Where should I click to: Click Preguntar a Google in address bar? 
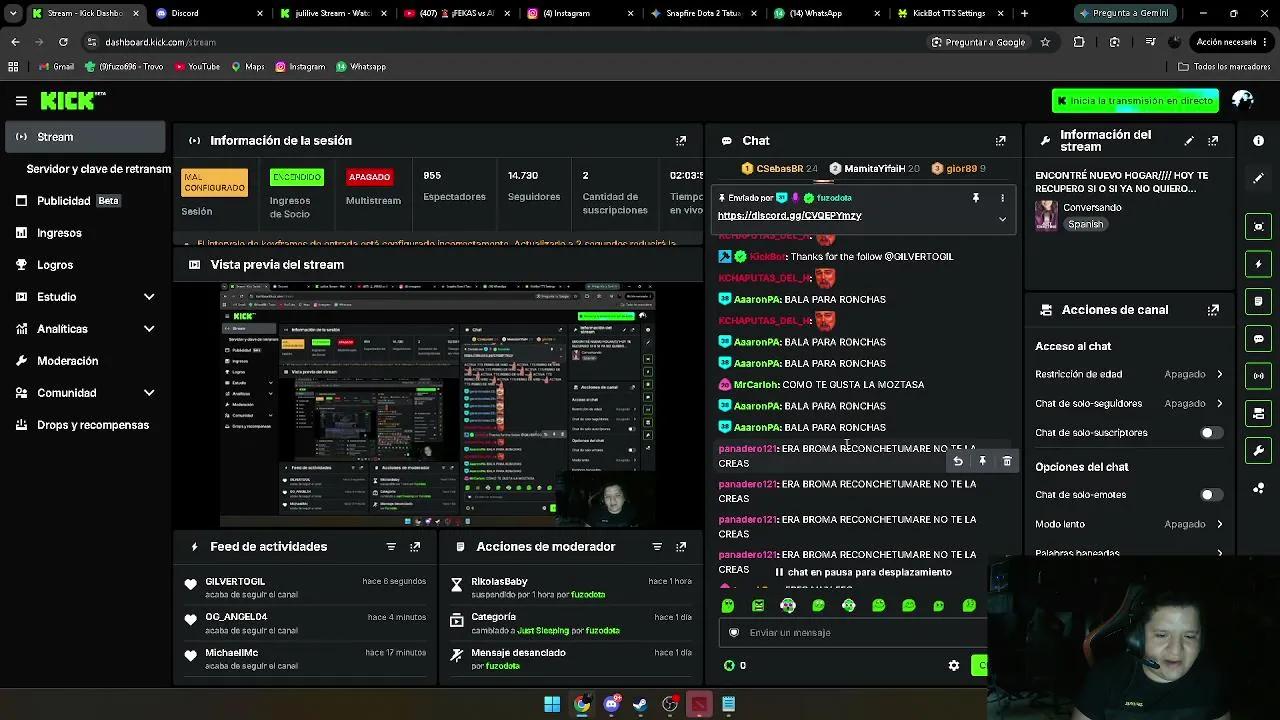point(978,42)
